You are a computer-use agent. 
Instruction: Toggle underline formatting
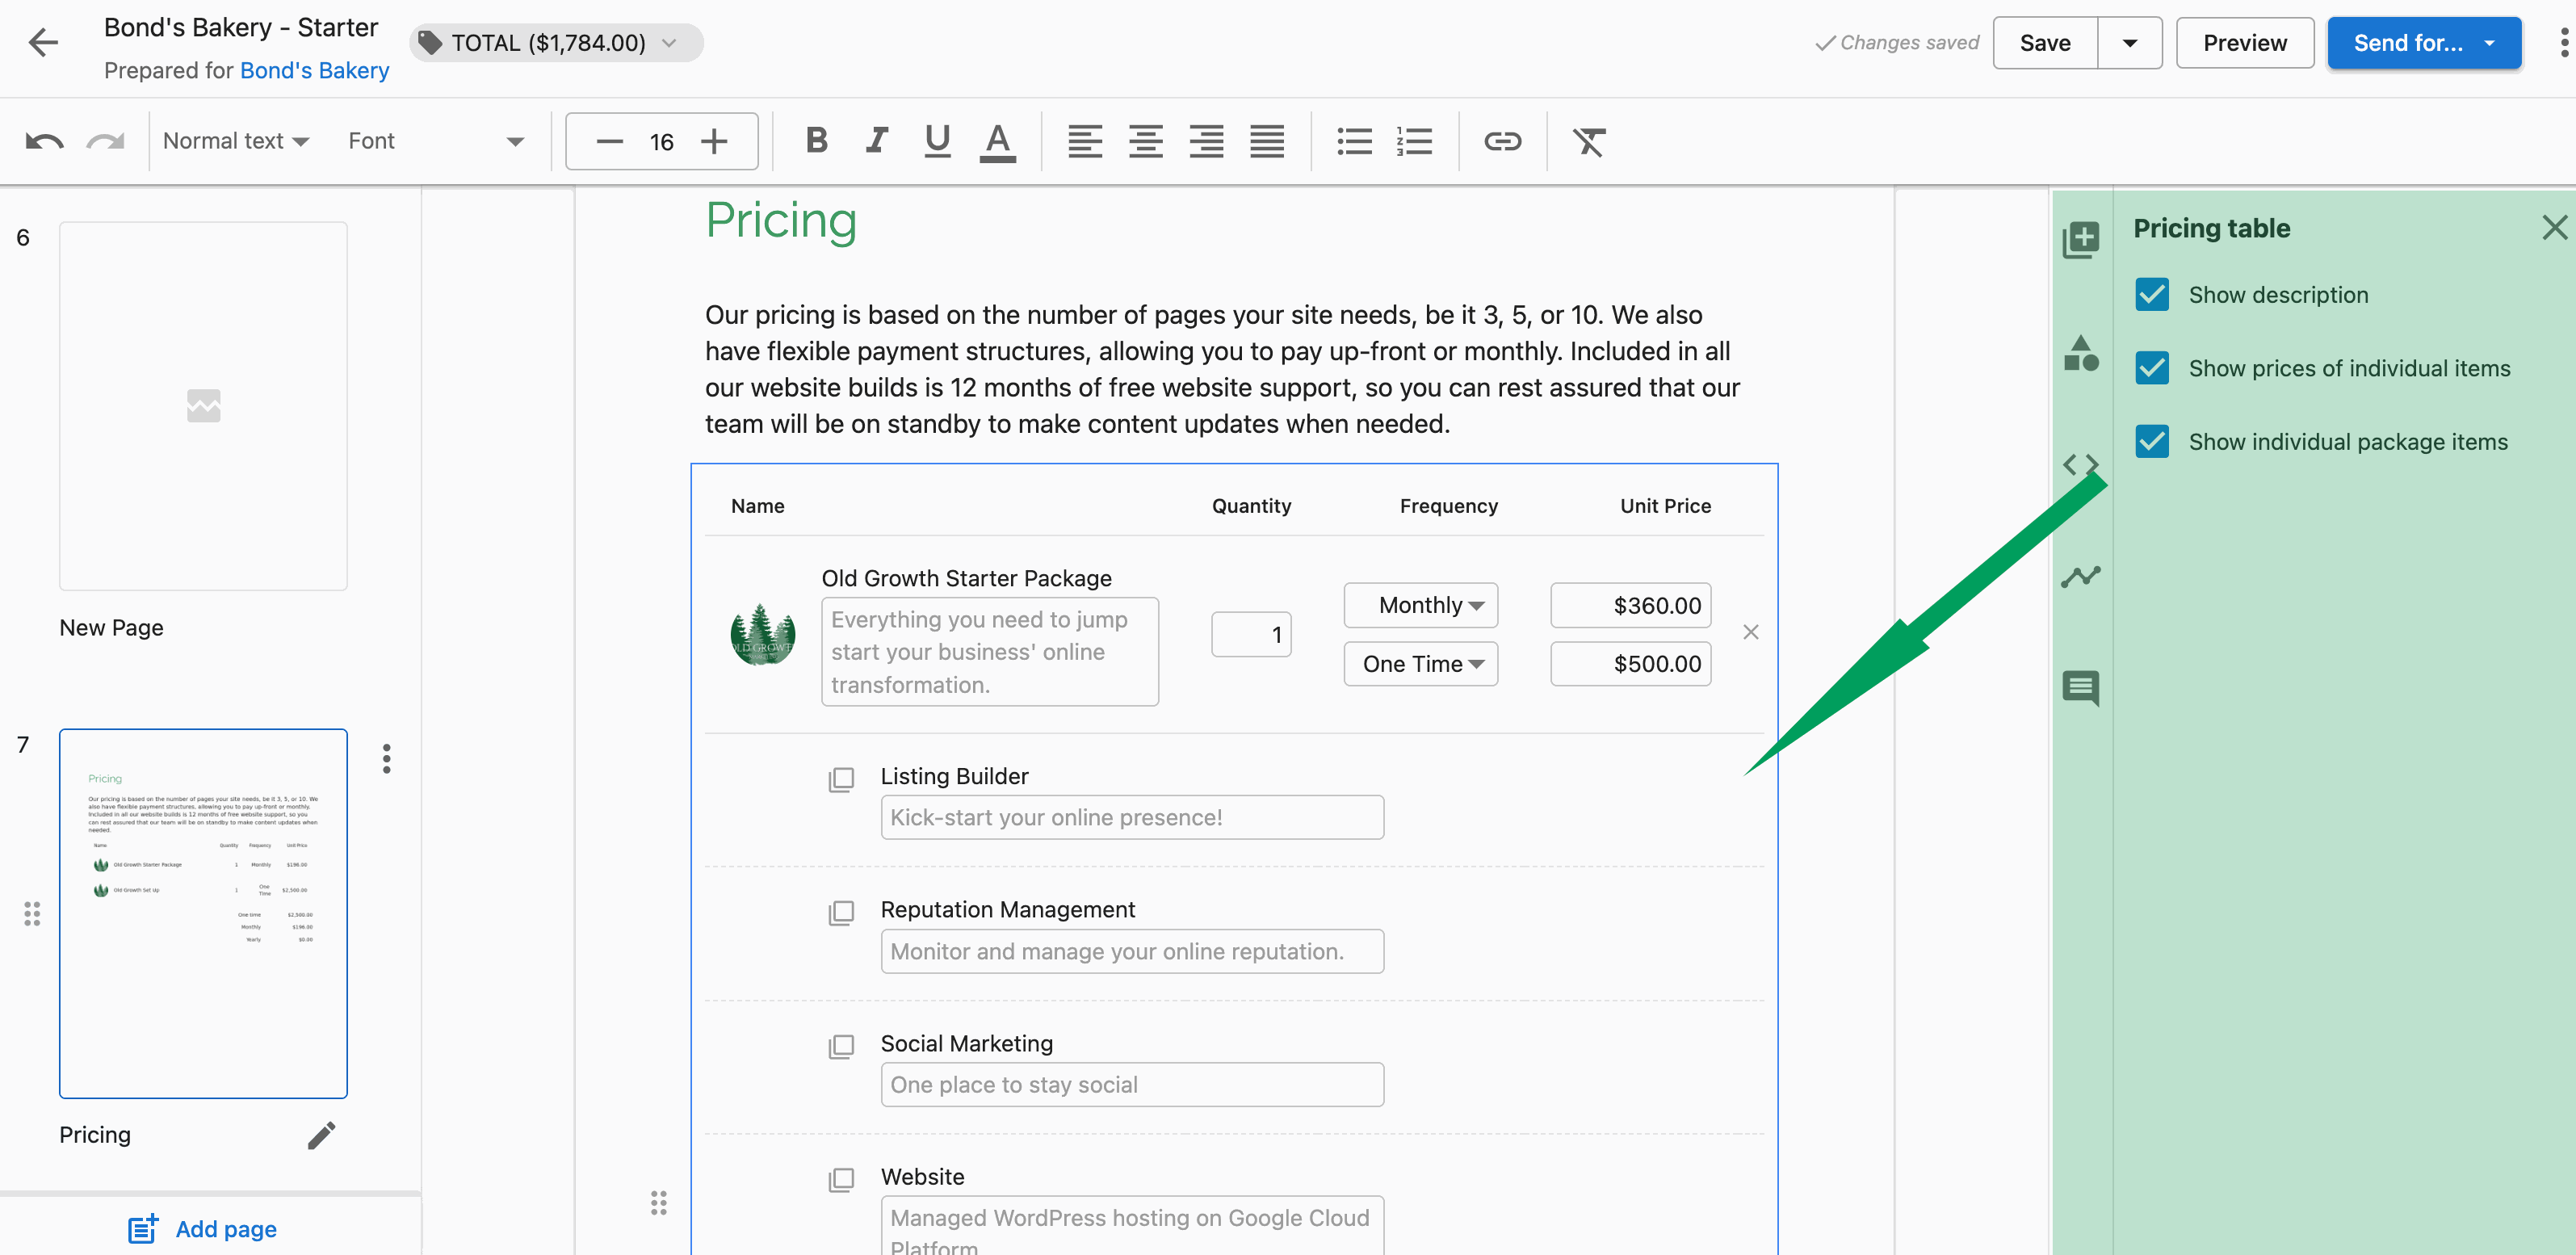[937, 141]
